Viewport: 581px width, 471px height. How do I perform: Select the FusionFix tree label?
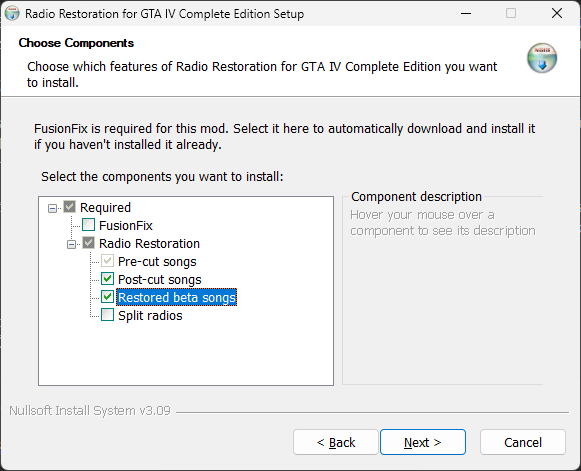pos(126,225)
